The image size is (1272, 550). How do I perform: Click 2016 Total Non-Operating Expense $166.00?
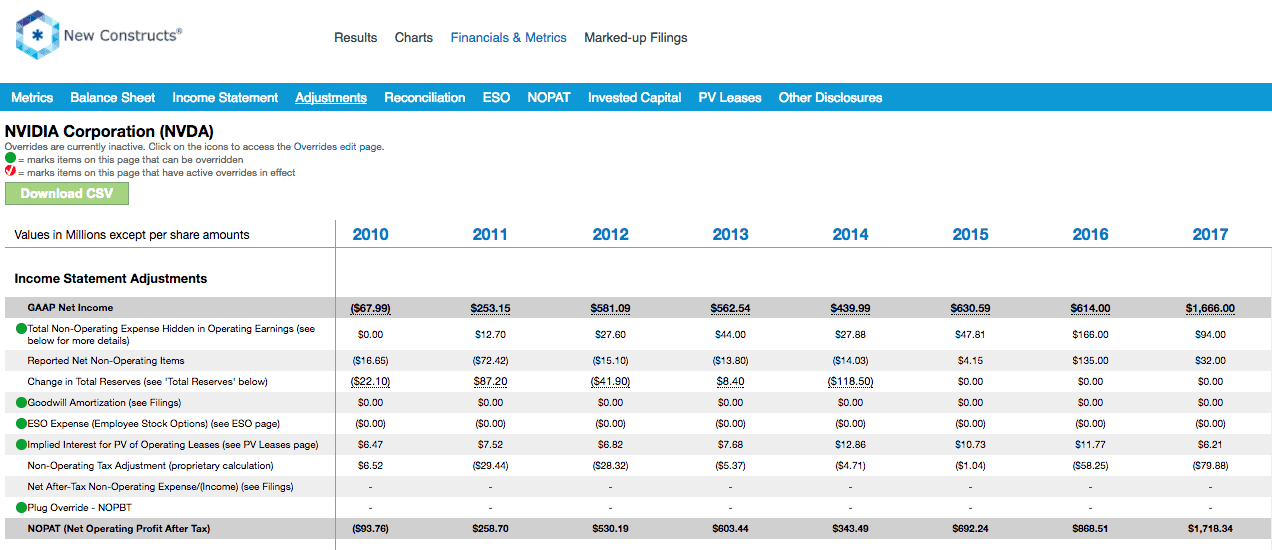[1090, 335]
